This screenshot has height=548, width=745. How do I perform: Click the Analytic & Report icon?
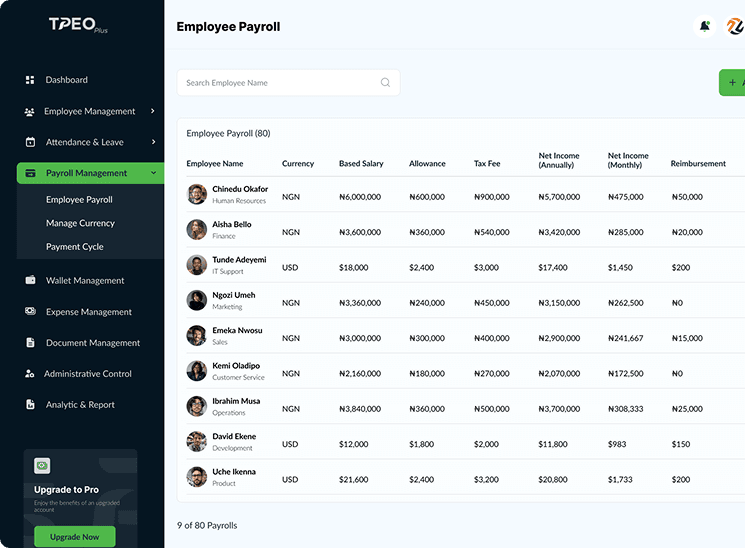tap(30, 405)
